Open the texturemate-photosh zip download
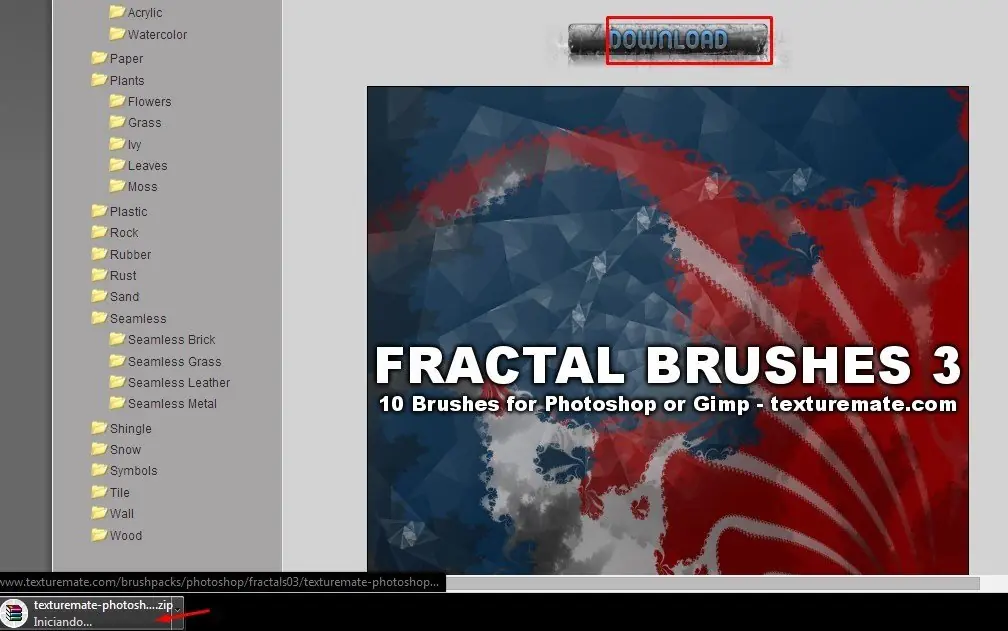This screenshot has width=1008, height=631. coord(103,605)
